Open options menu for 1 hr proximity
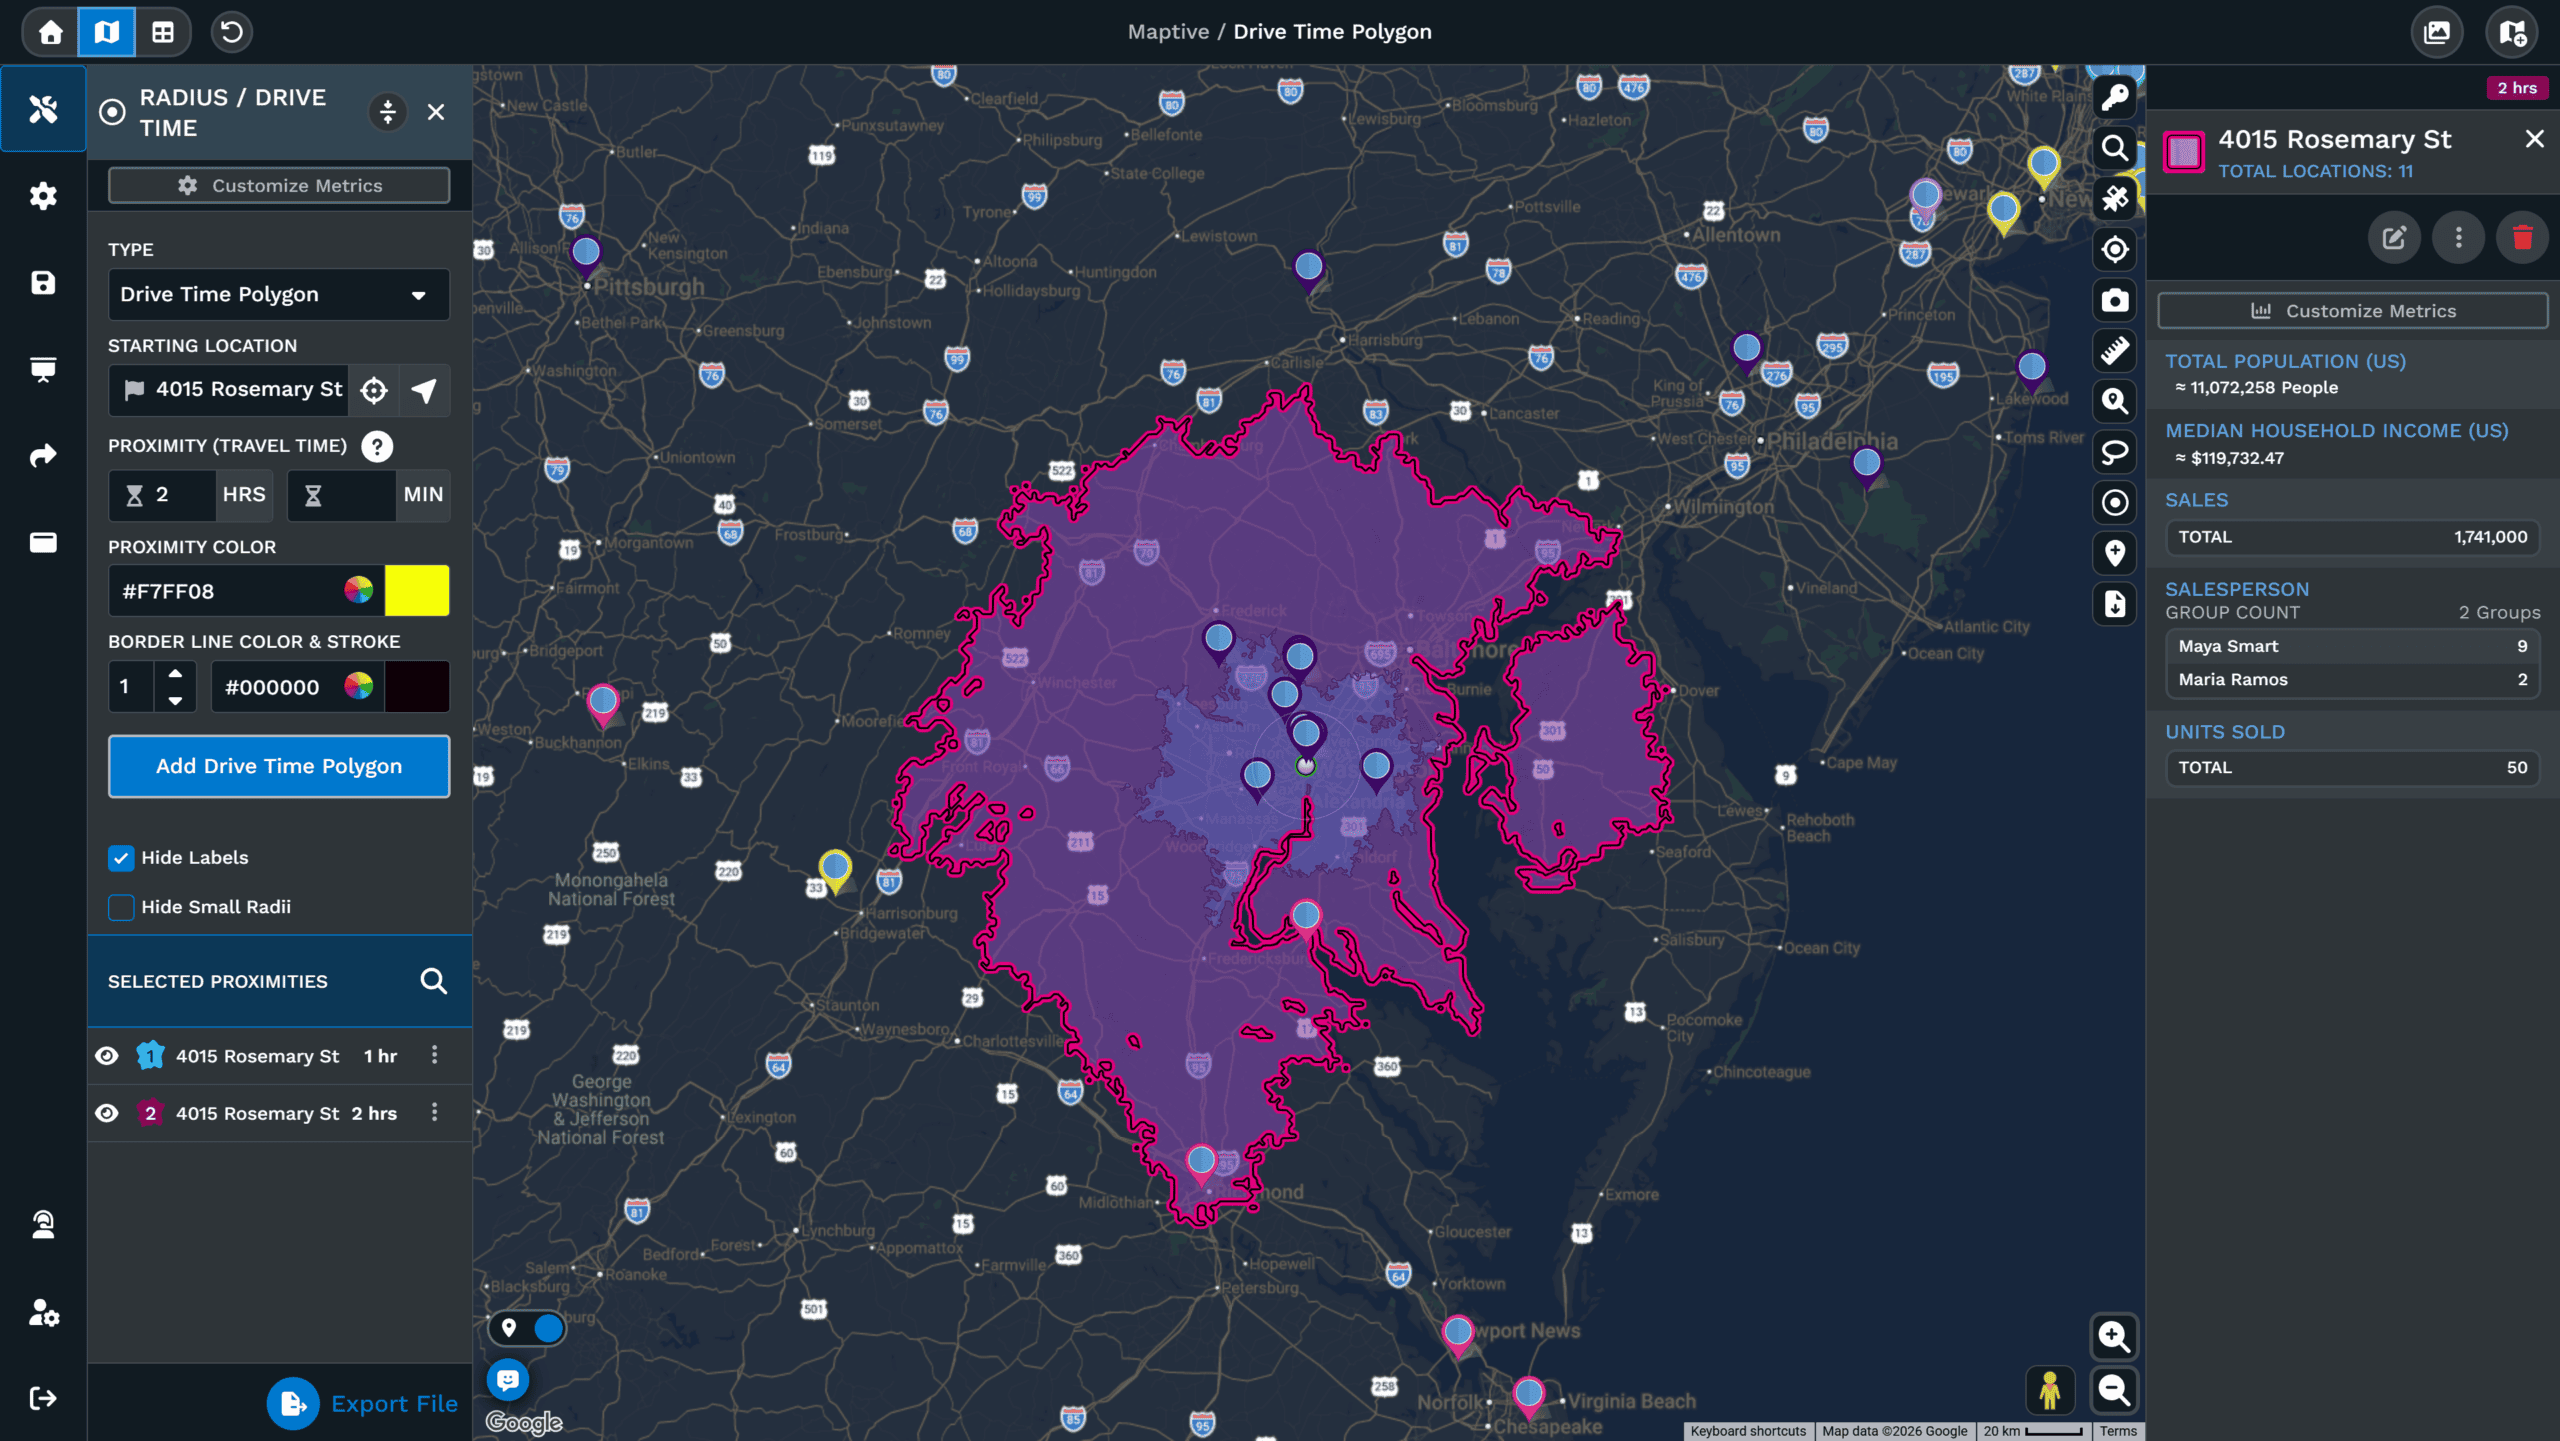The height and width of the screenshot is (1441, 2560). point(434,1056)
